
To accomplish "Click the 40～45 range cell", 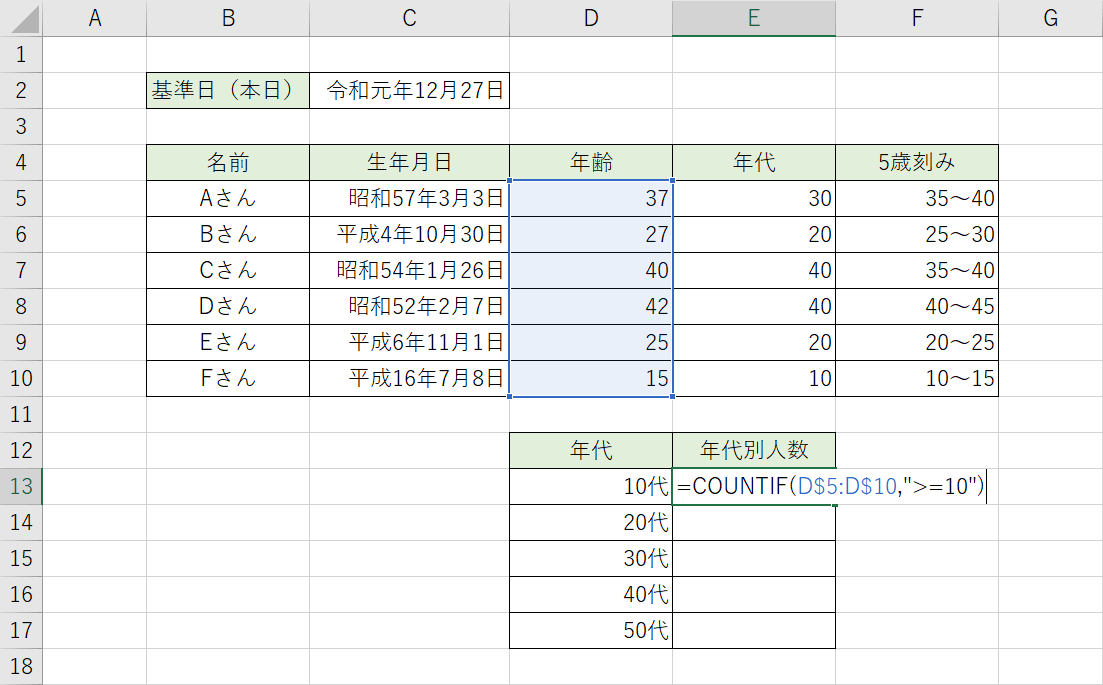I will click(x=917, y=306).
